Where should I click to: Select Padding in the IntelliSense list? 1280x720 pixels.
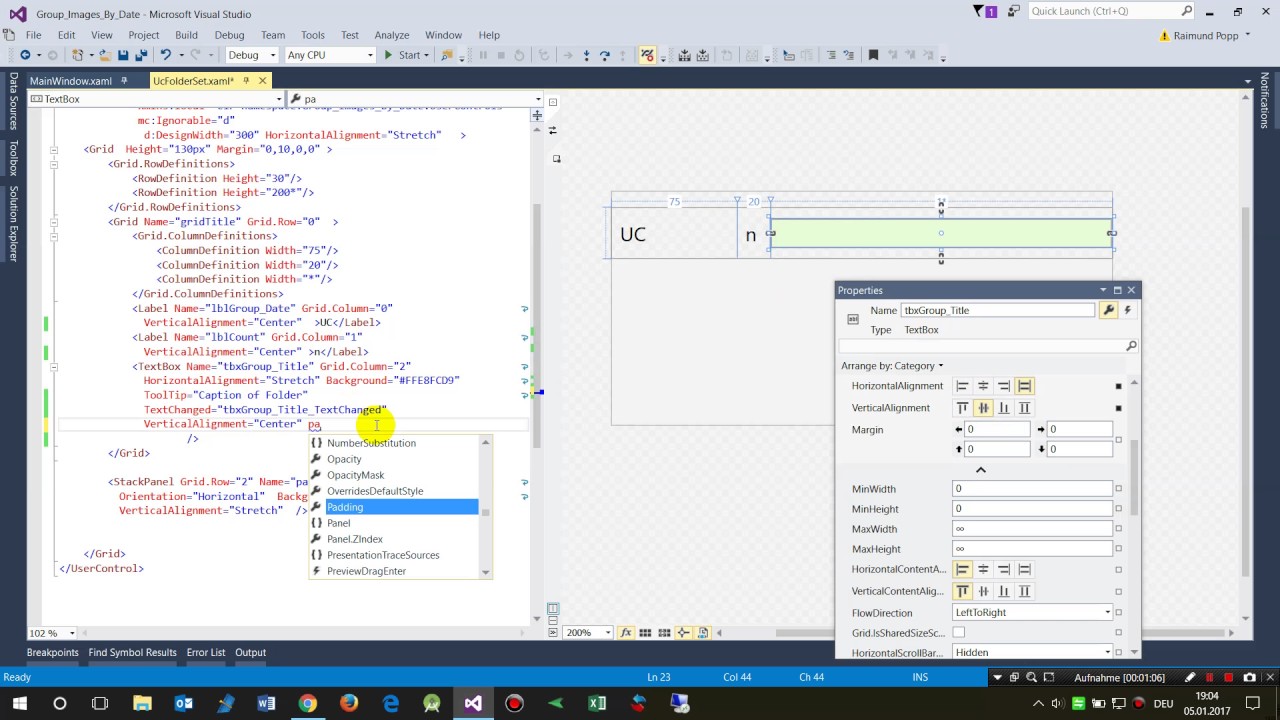[x=394, y=507]
